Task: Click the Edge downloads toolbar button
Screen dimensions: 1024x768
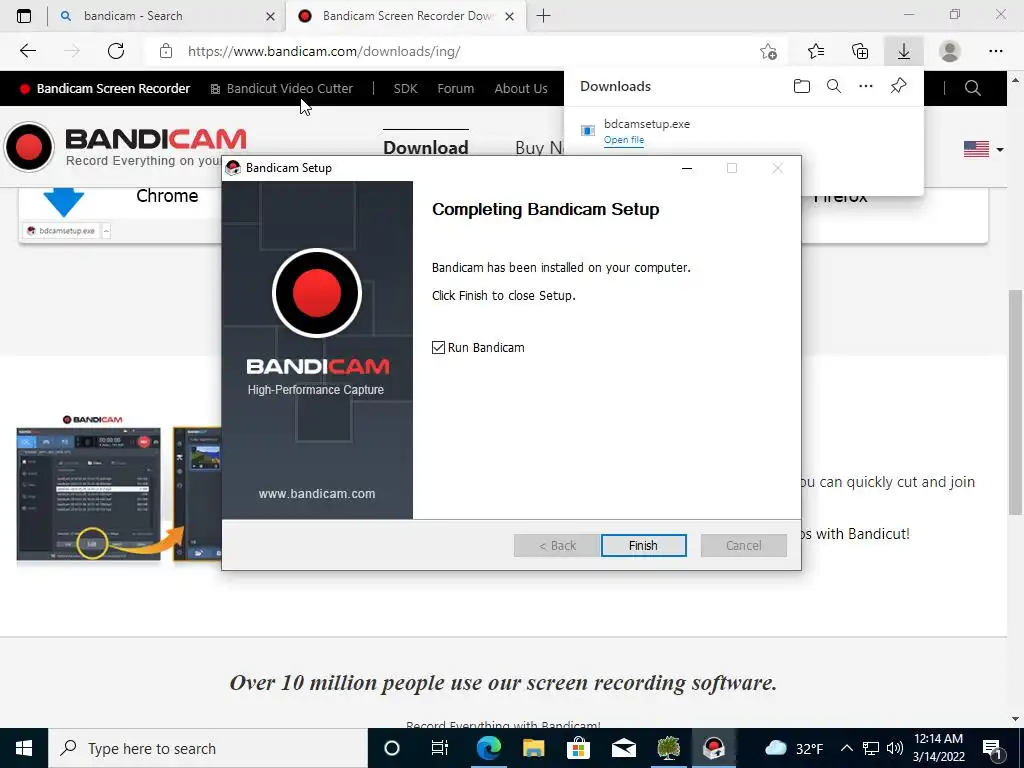Action: (904, 51)
